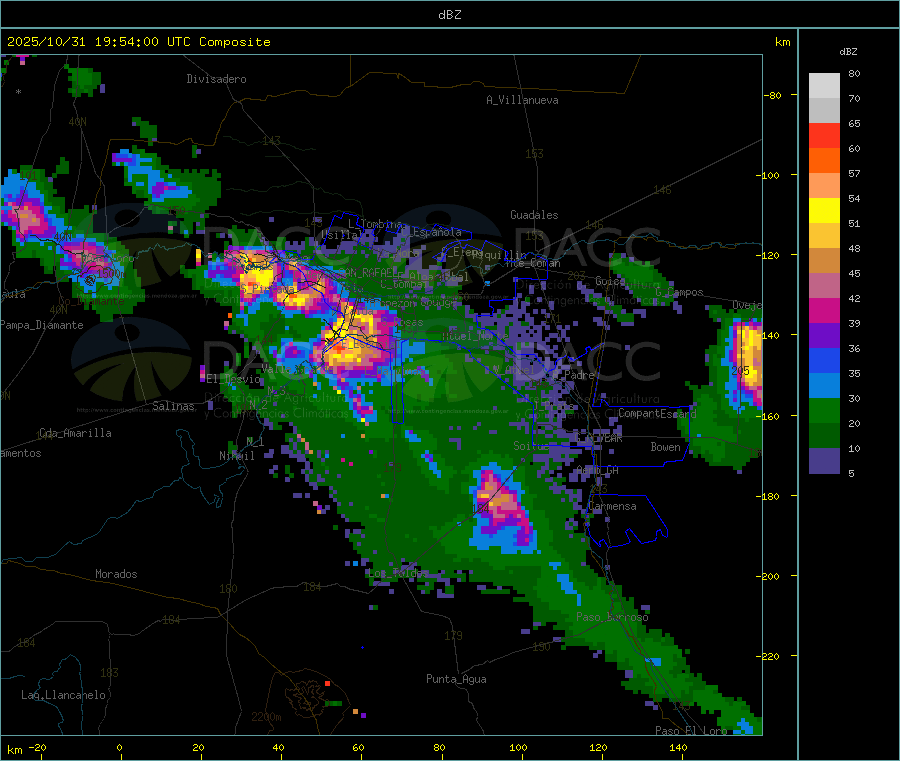Image resolution: width=900 pixels, height=761 pixels.
Task: Select the 40 km horizontal axis tick
Action: click(x=278, y=747)
